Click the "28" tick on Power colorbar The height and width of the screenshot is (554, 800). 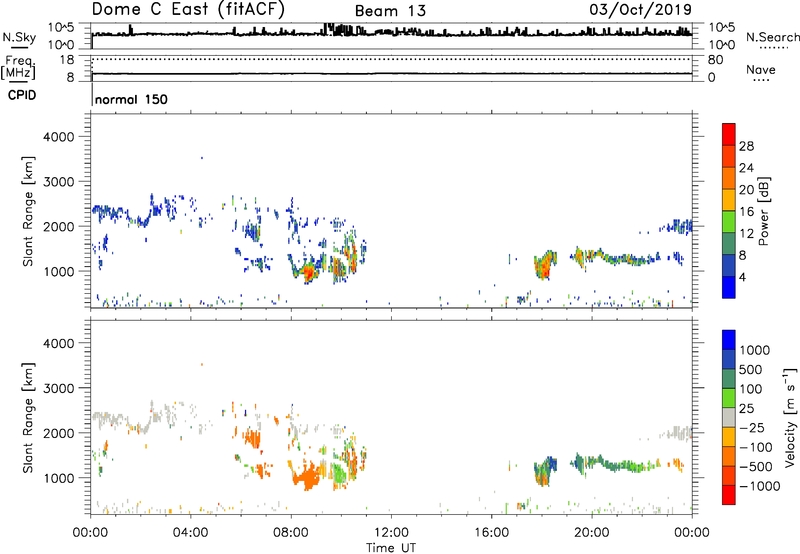tap(746, 146)
